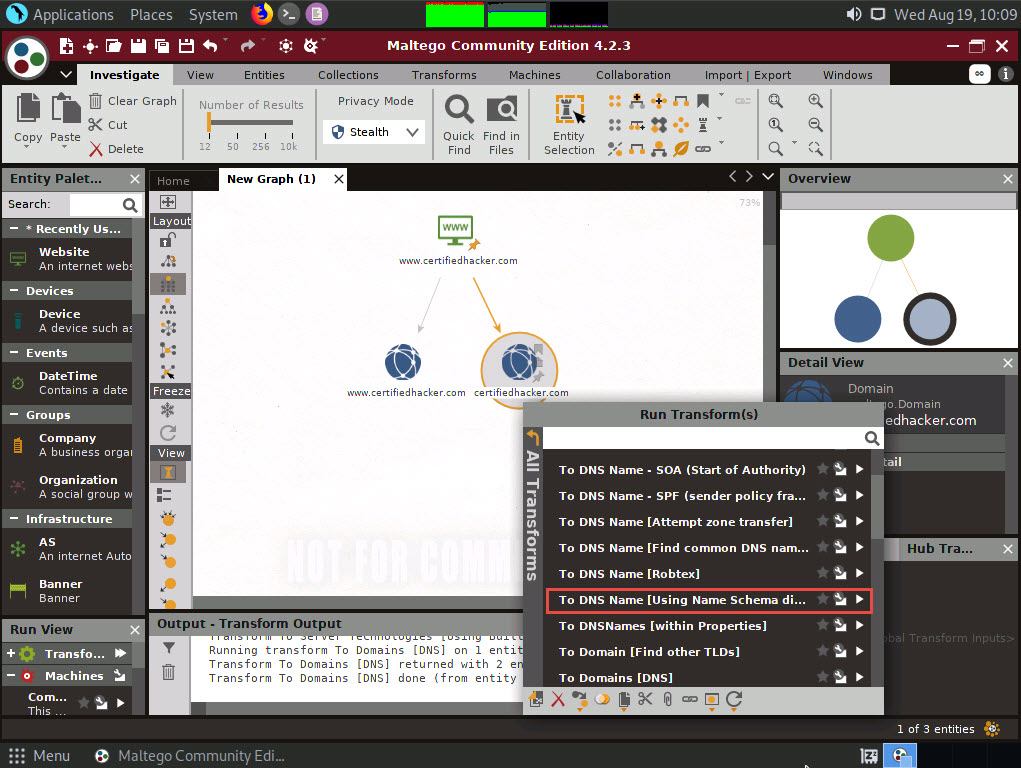
Task: Open the Transforms ribbon tab
Action: tap(444, 75)
